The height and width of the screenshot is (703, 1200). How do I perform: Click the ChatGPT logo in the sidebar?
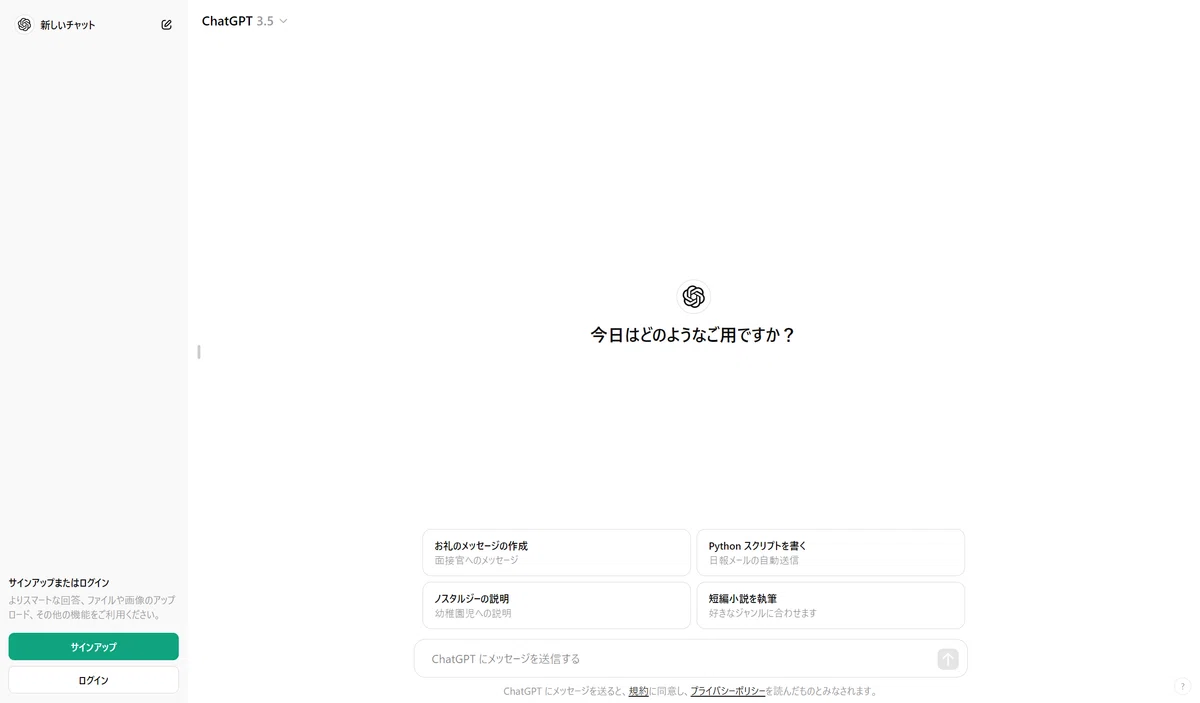point(24,25)
